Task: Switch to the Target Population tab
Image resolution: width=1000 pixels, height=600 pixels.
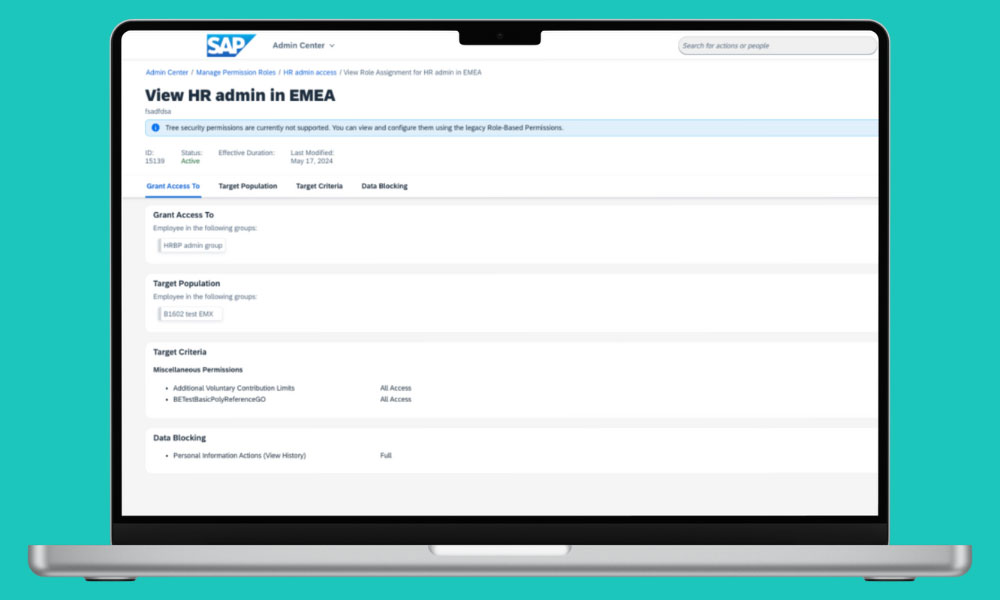Action: (x=247, y=186)
